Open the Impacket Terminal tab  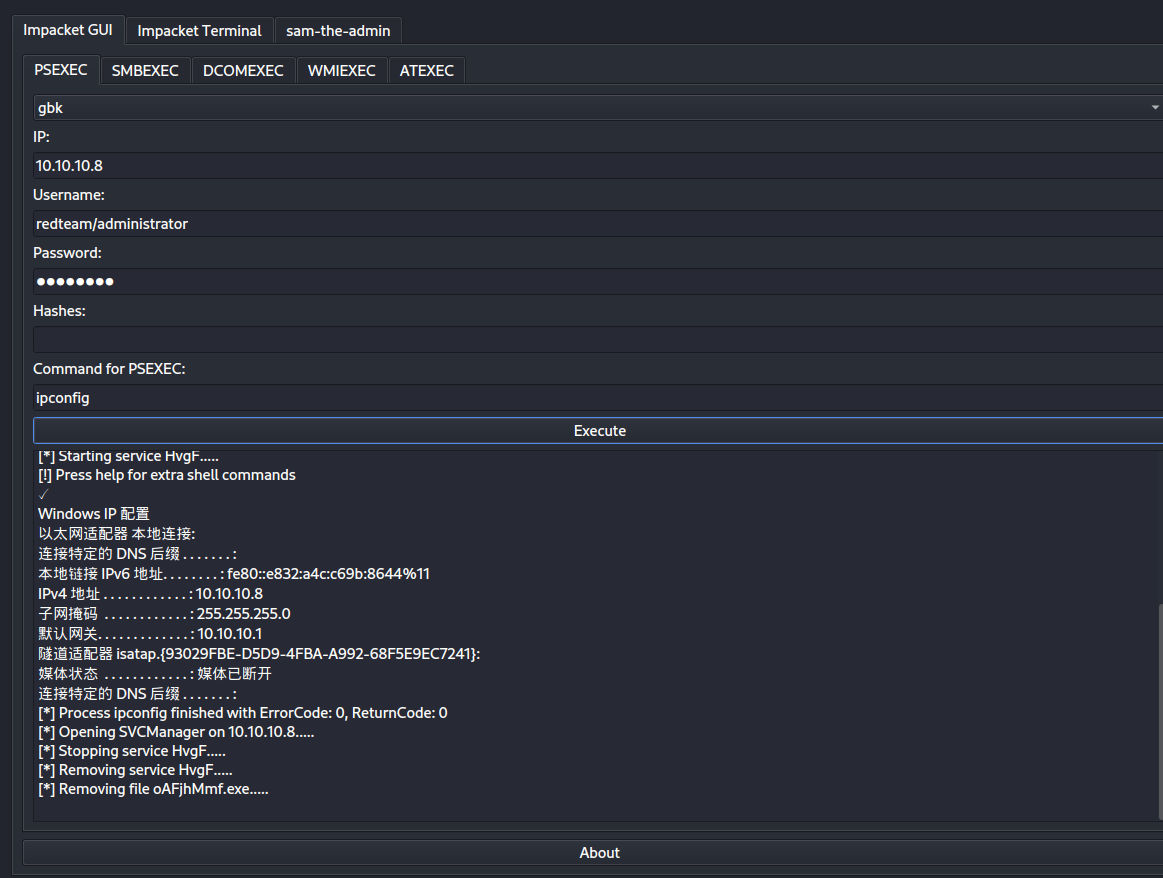[199, 31]
